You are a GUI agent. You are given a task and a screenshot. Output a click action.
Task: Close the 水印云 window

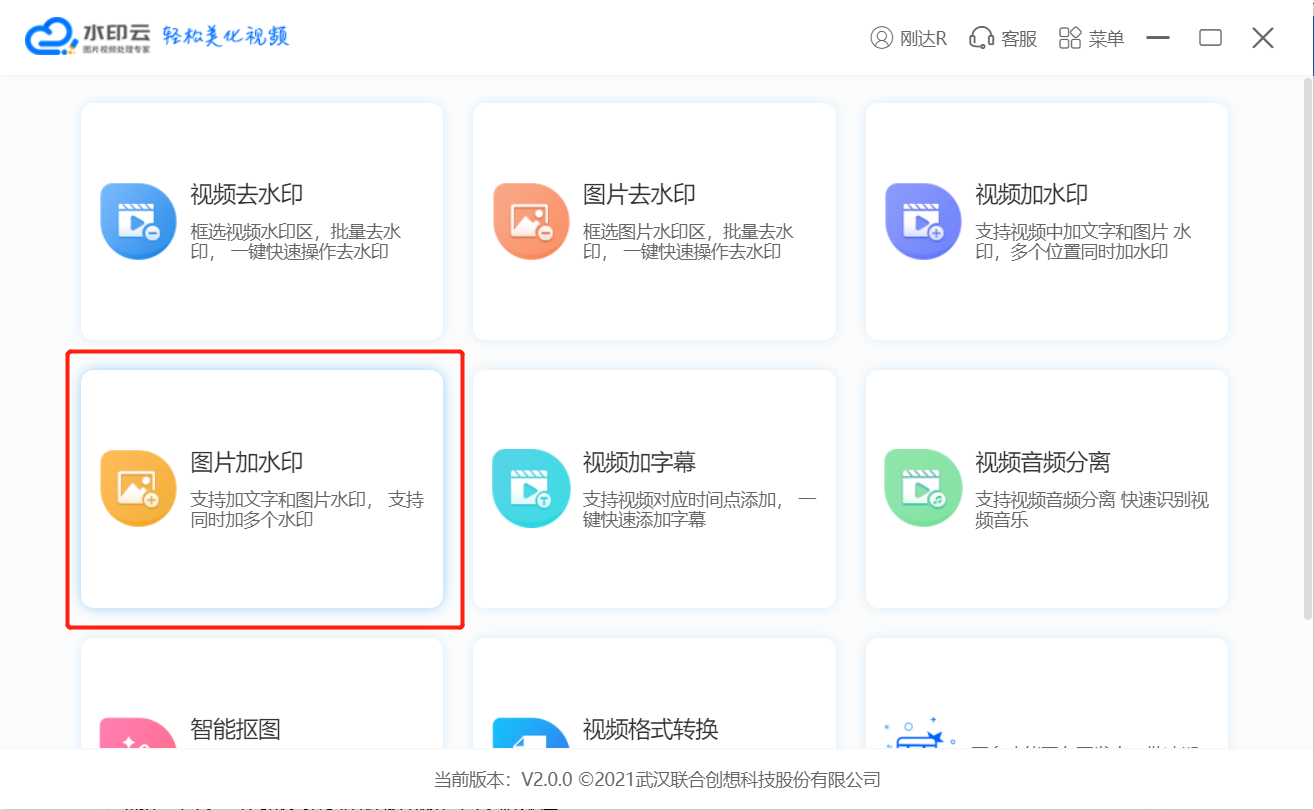pyautogui.click(x=1263, y=38)
